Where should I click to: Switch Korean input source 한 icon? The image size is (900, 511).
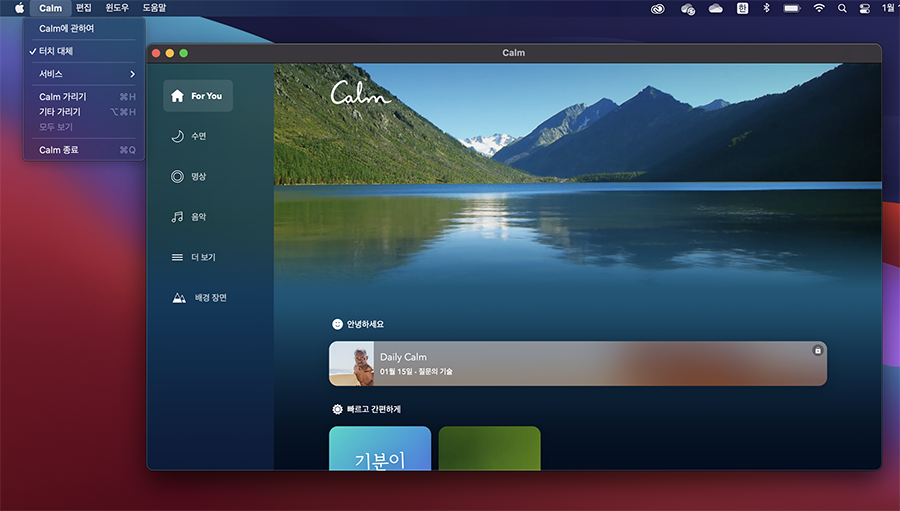pyautogui.click(x=742, y=8)
